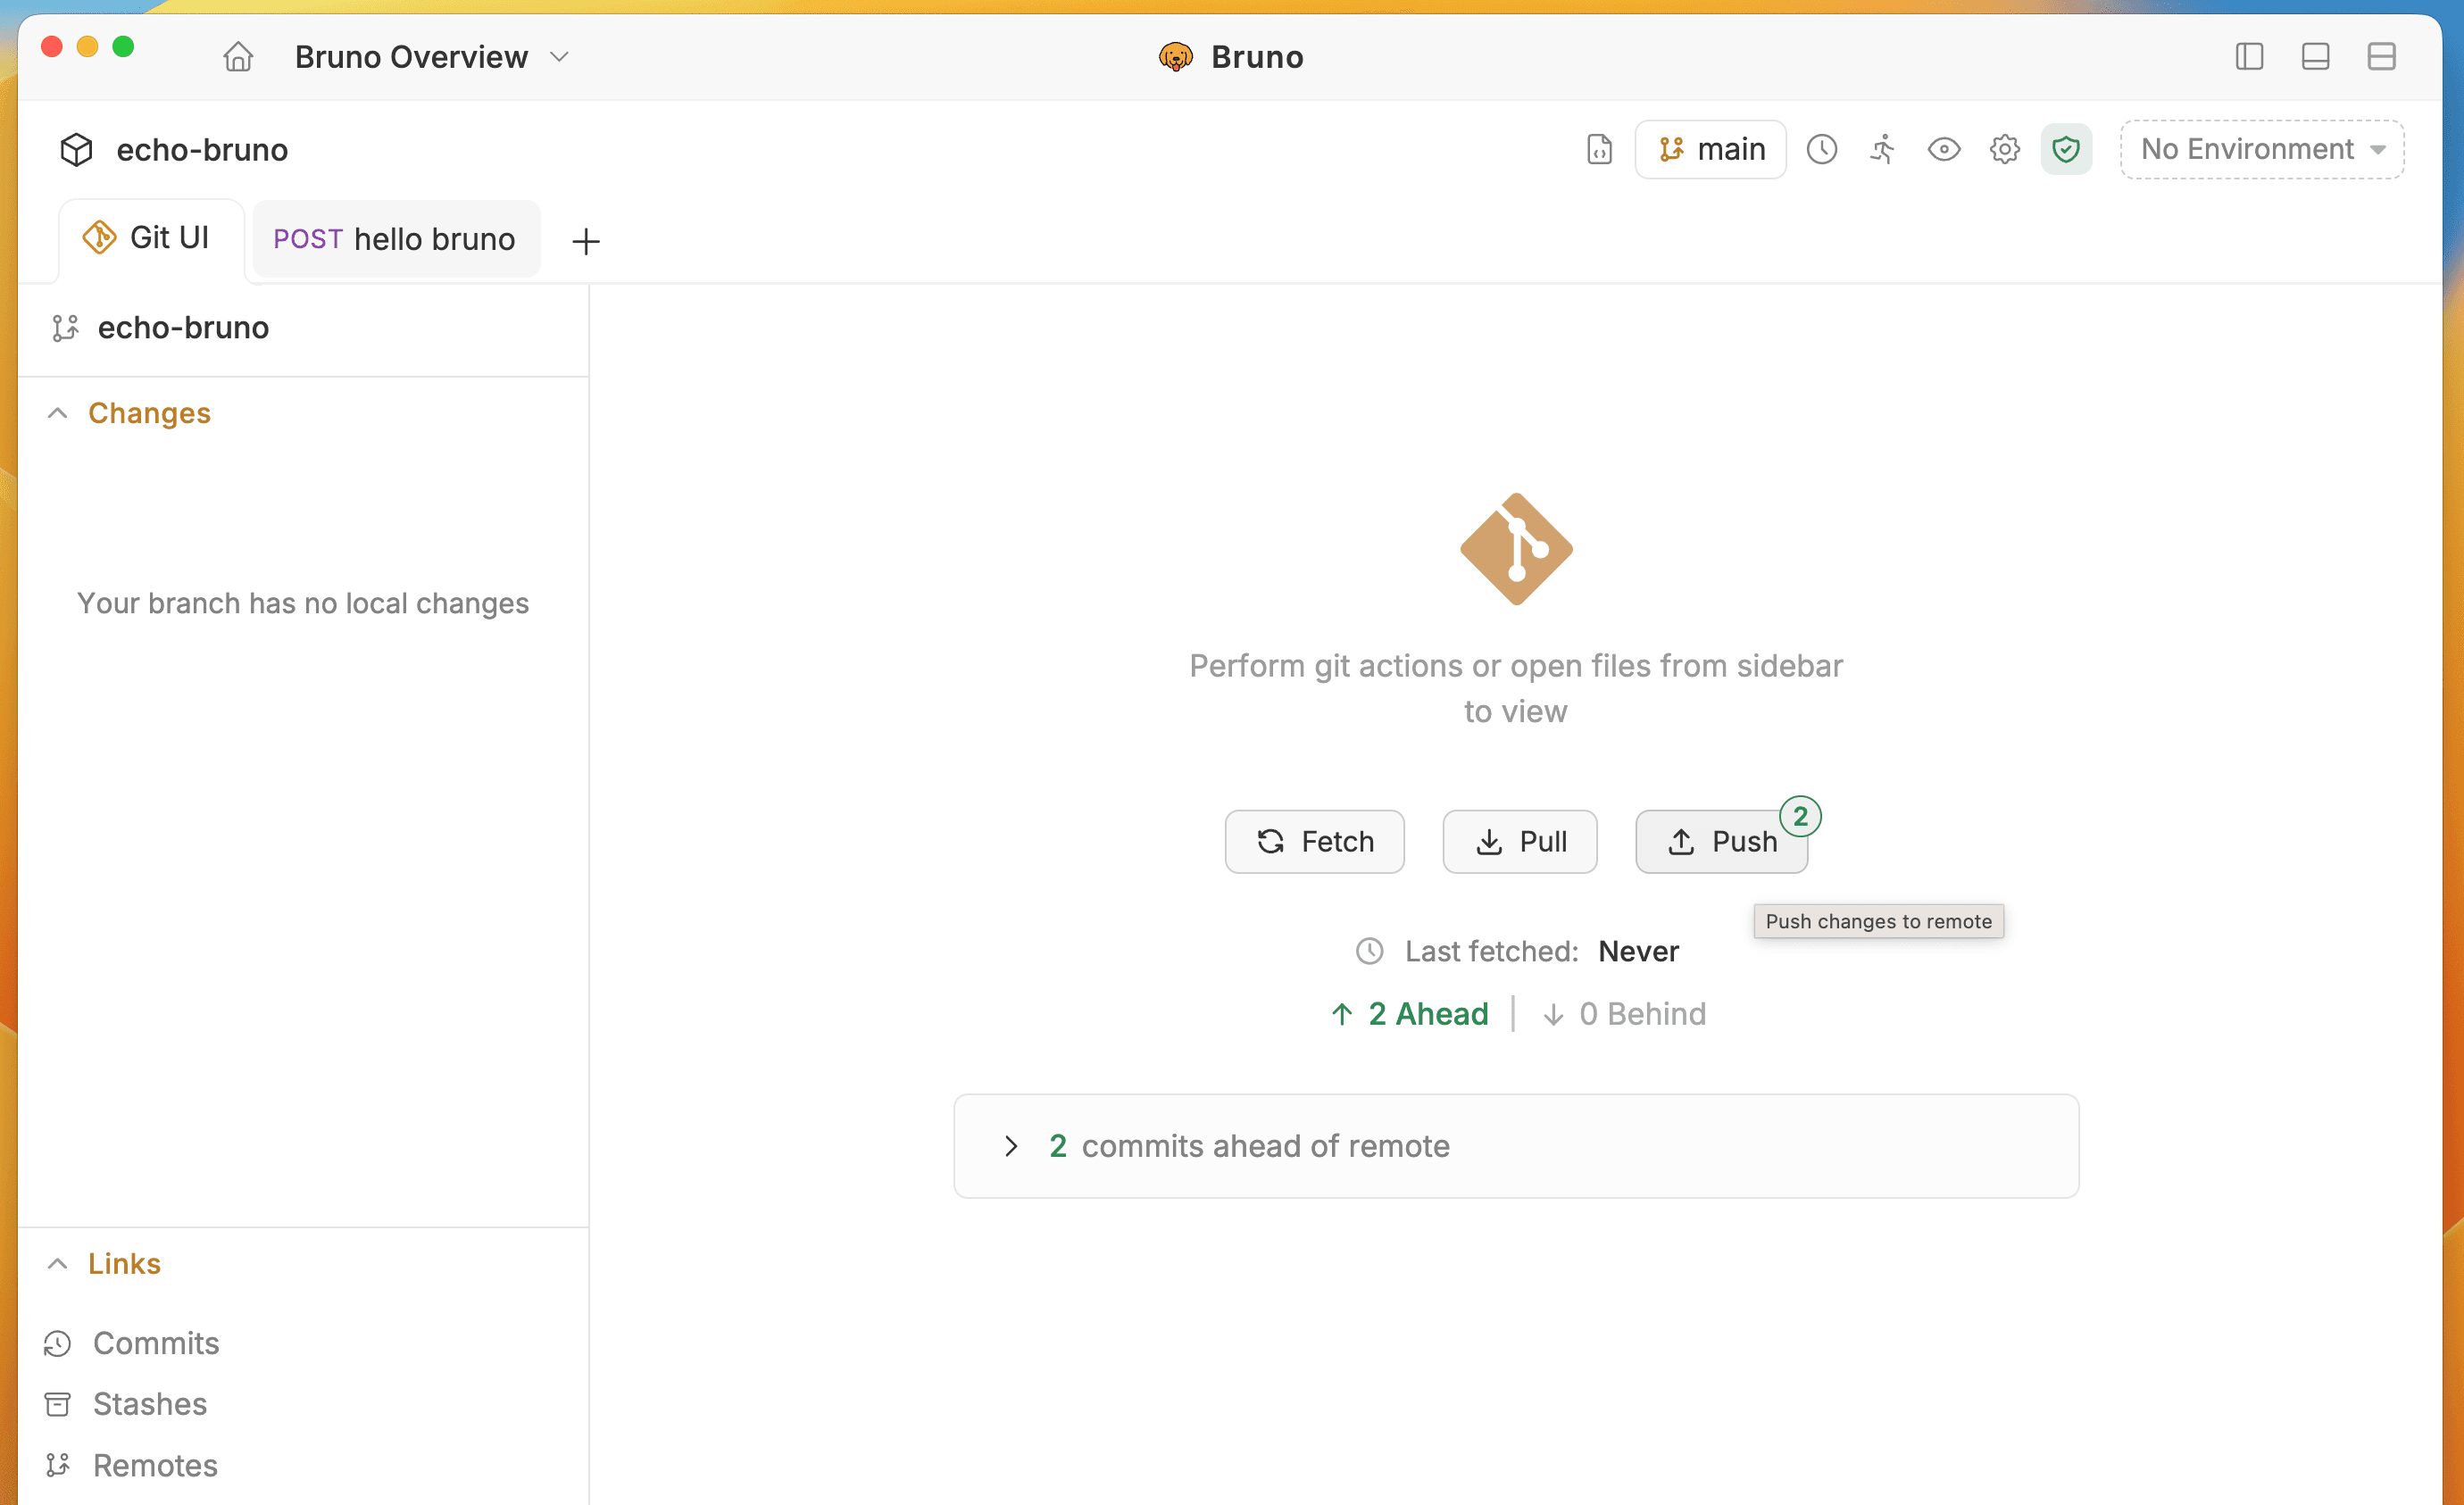Click the echo-bruno collection cube icon
Viewport: 2464px width, 1505px height.
pyautogui.click(x=77, y=150)
